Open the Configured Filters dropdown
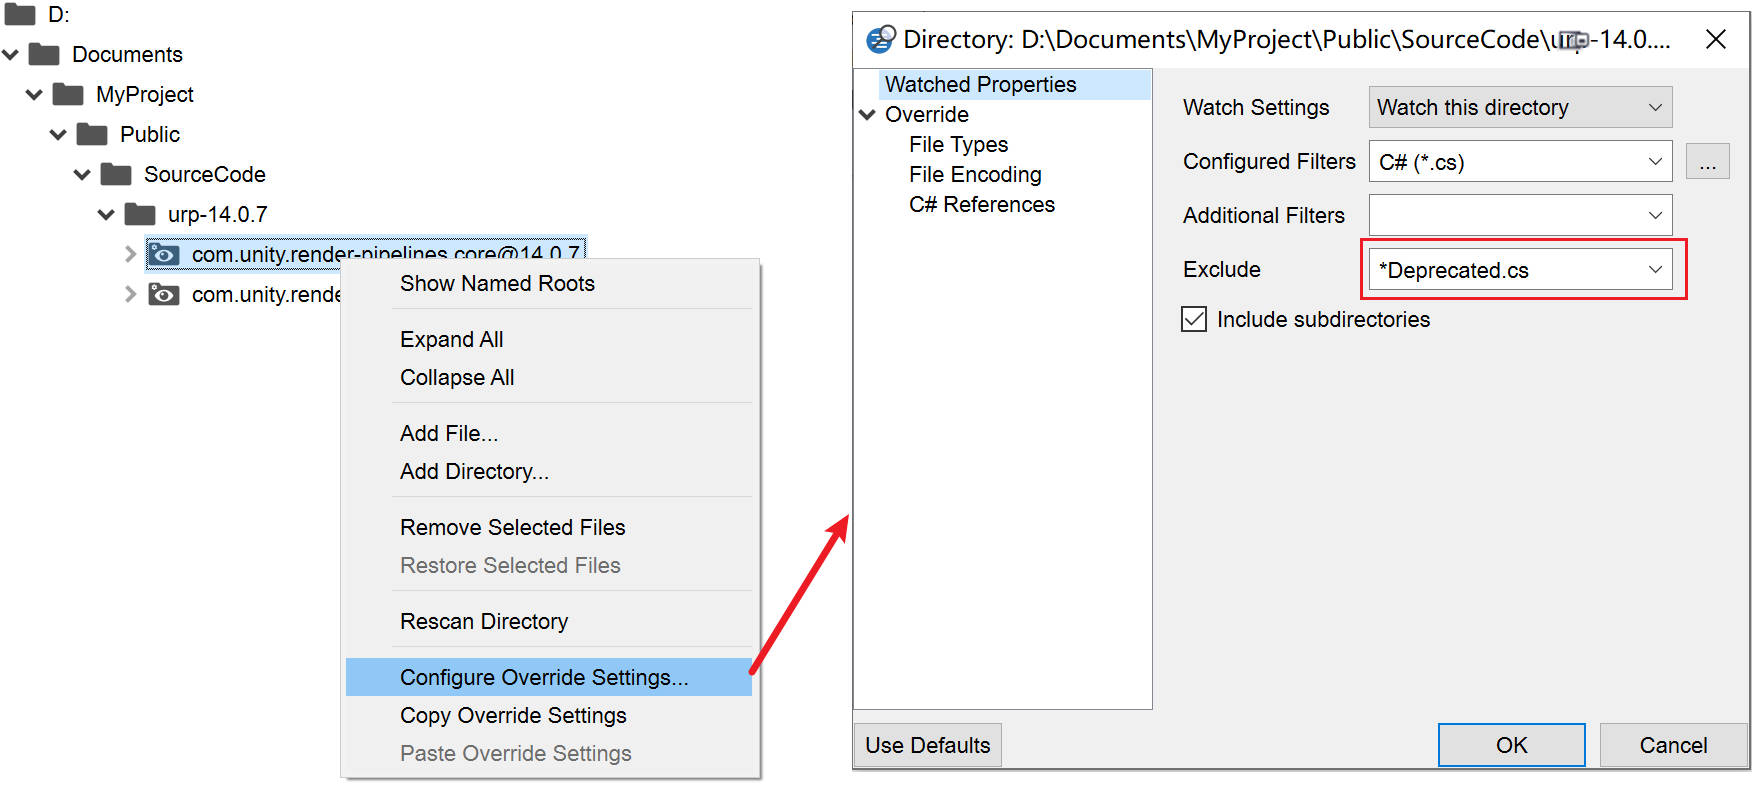The width and height of the screenshot is (1760, 807). [x=1656, y=161]
